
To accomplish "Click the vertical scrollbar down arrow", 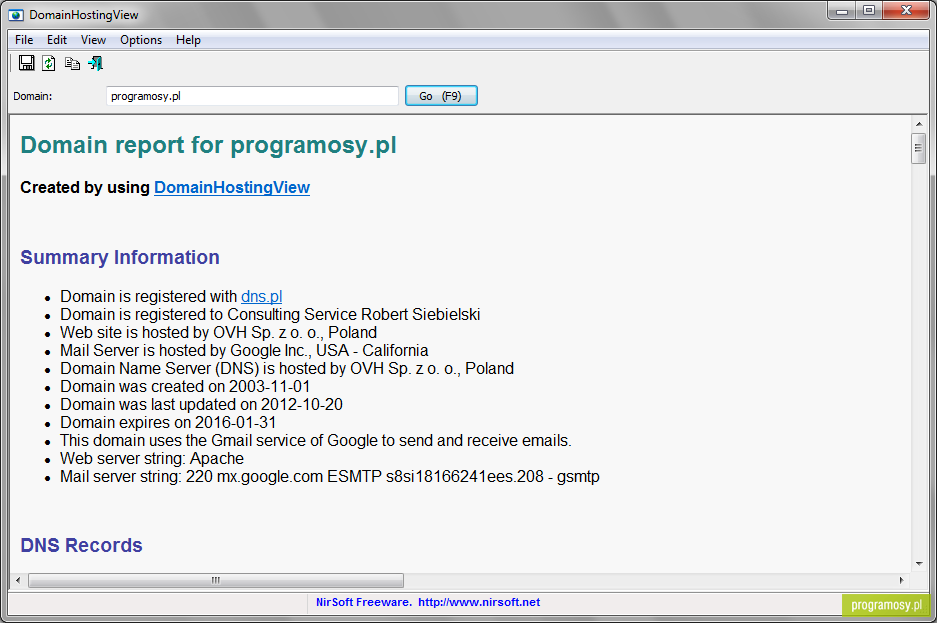I will tap(918, 563).
